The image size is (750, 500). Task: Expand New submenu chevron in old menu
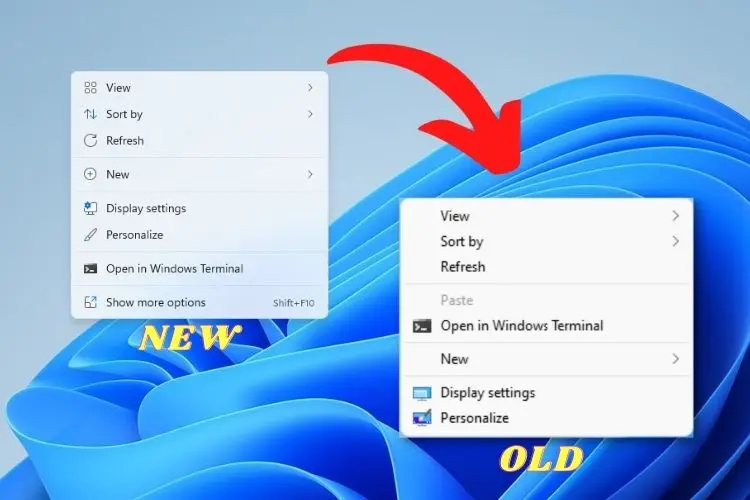point(675,359)
